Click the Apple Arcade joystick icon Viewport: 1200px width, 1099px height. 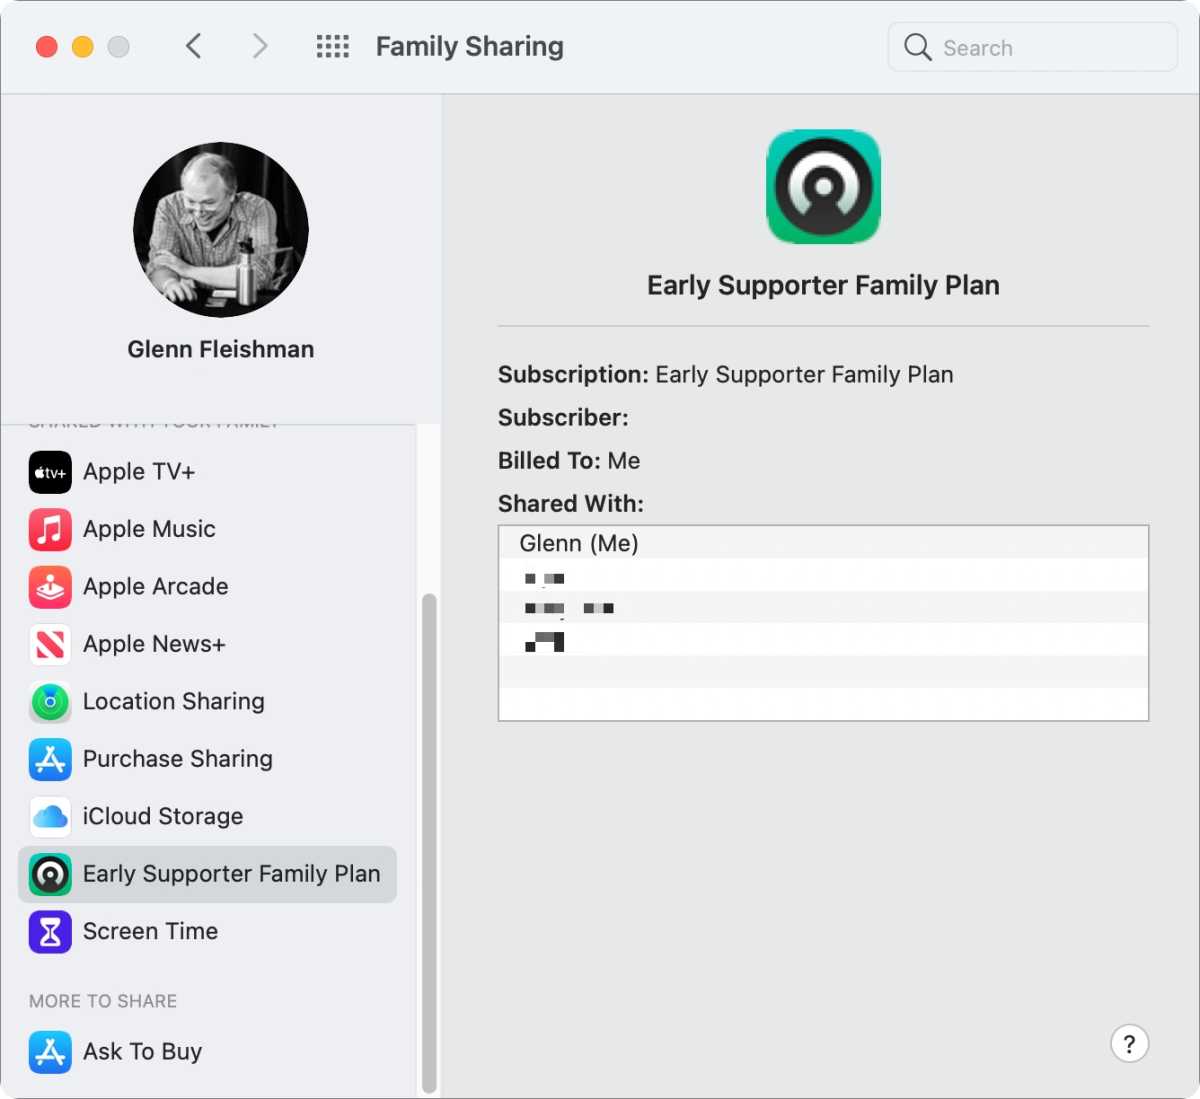tap(50, 587)
